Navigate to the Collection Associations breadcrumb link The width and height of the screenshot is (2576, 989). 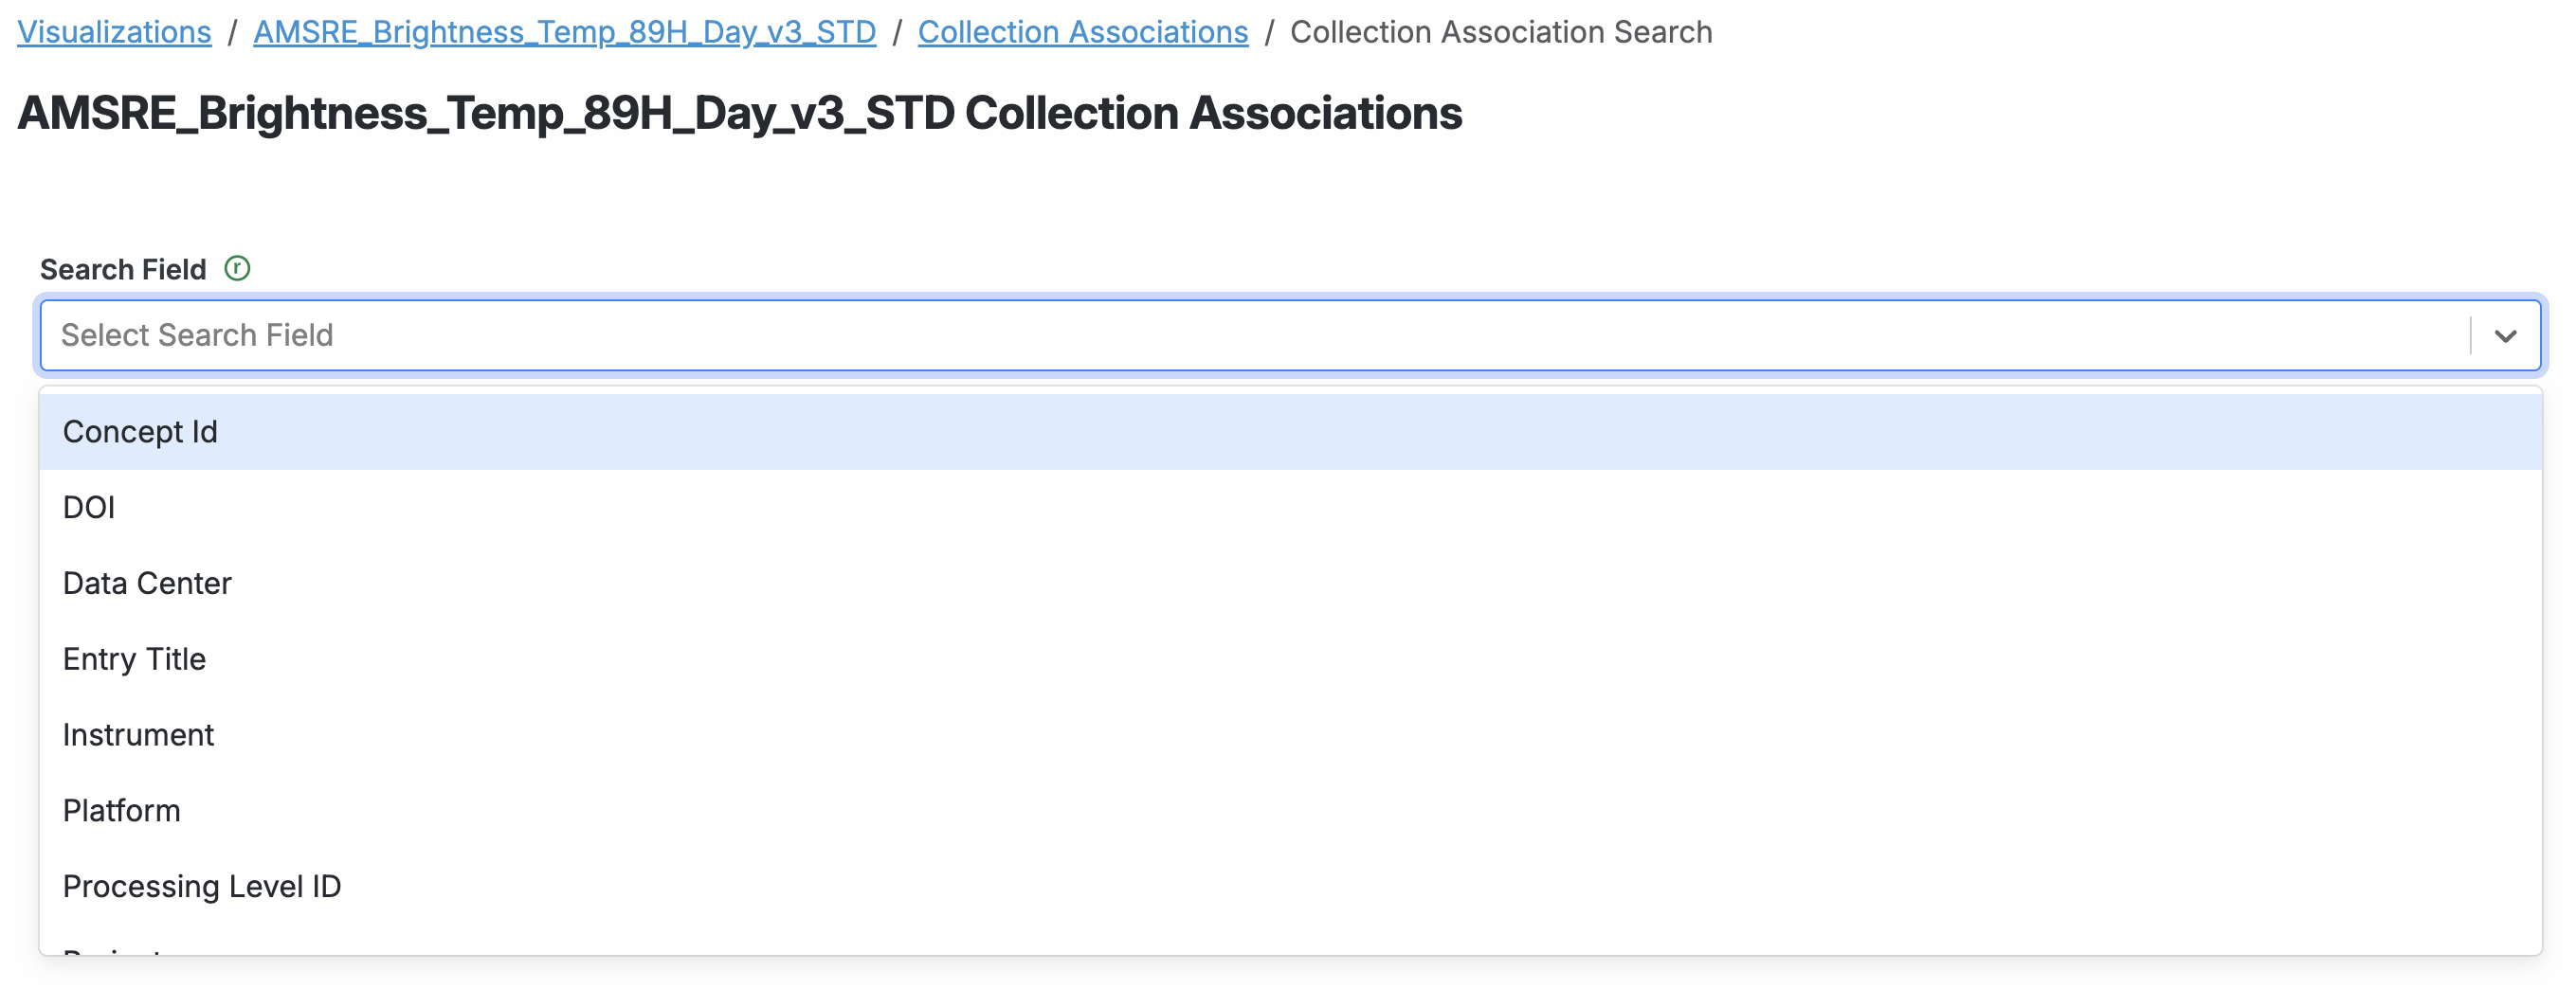click(x=1082, y=32)
